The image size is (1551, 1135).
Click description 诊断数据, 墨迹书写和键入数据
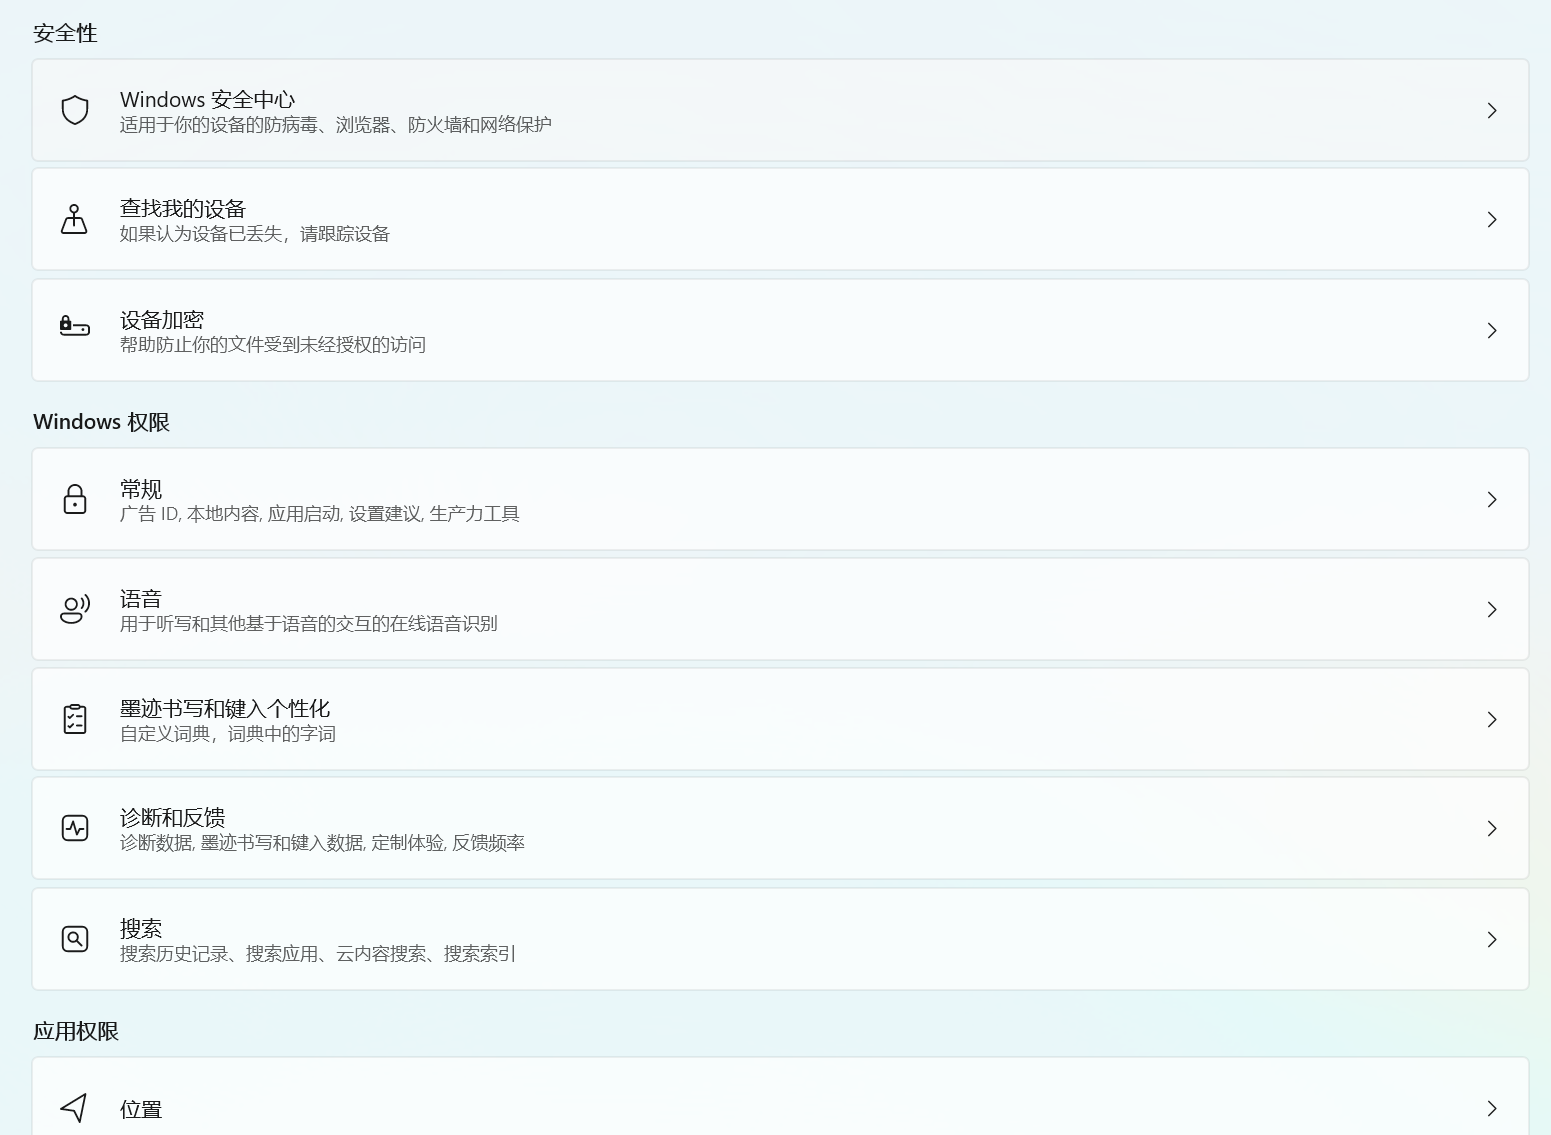pyautogui.click(x=242, y=842)
